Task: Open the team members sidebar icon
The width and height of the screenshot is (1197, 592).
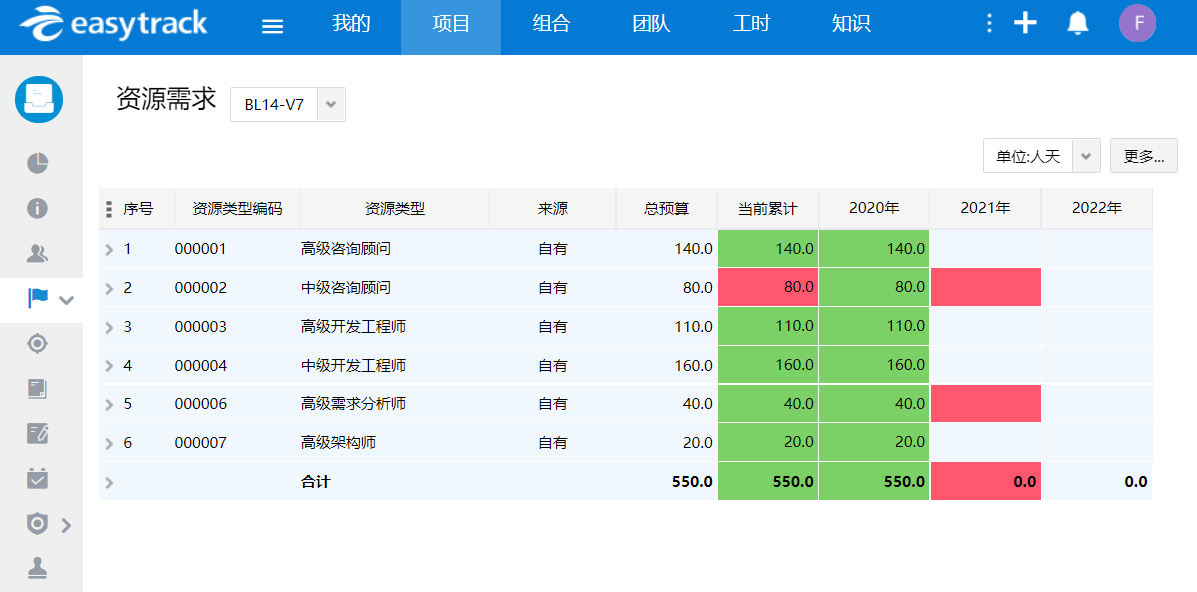Action: (37, 254)
